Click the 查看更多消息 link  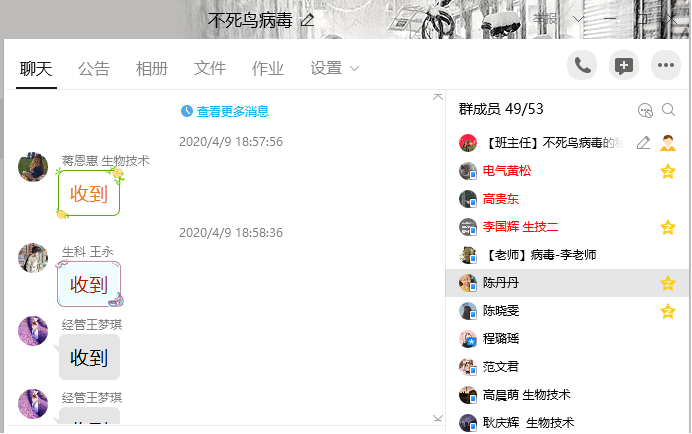[x=225, y=112]
